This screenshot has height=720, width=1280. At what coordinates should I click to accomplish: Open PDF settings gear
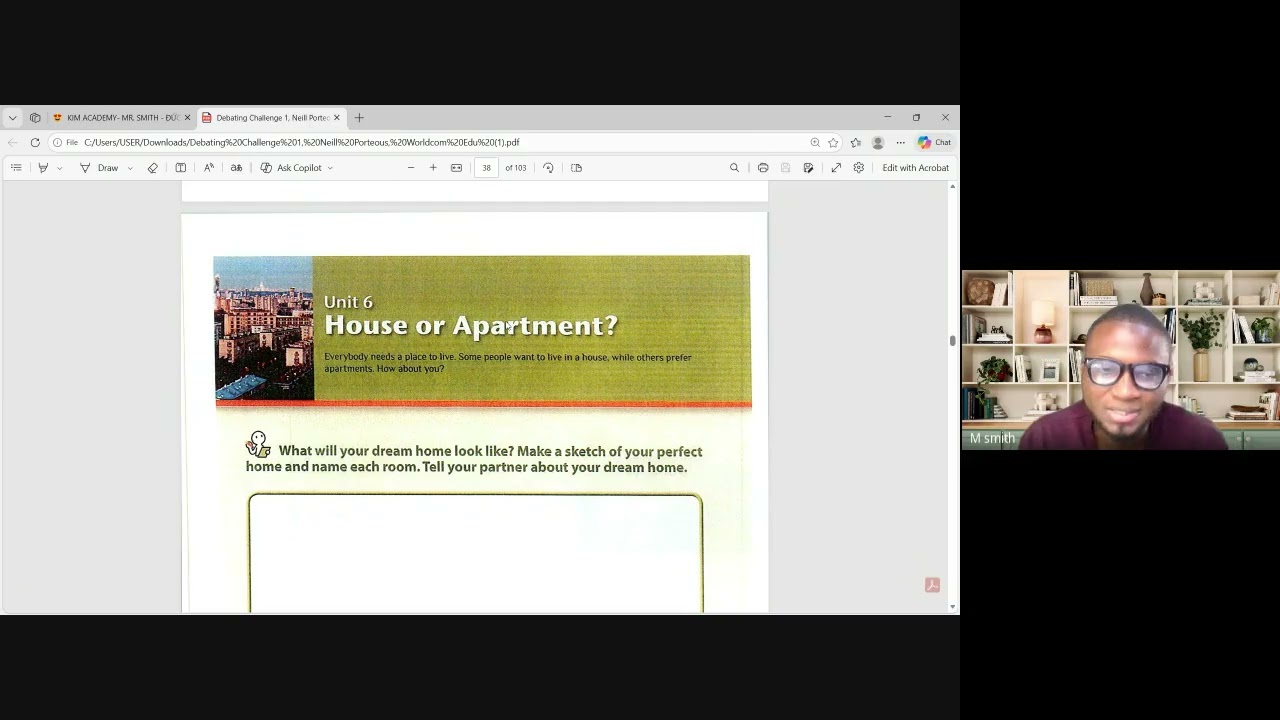(859, 168)
